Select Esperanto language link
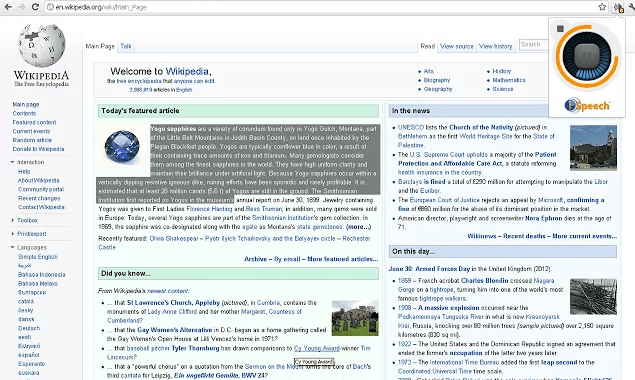This screenshot has width=635, height=380. click(32, 364)
